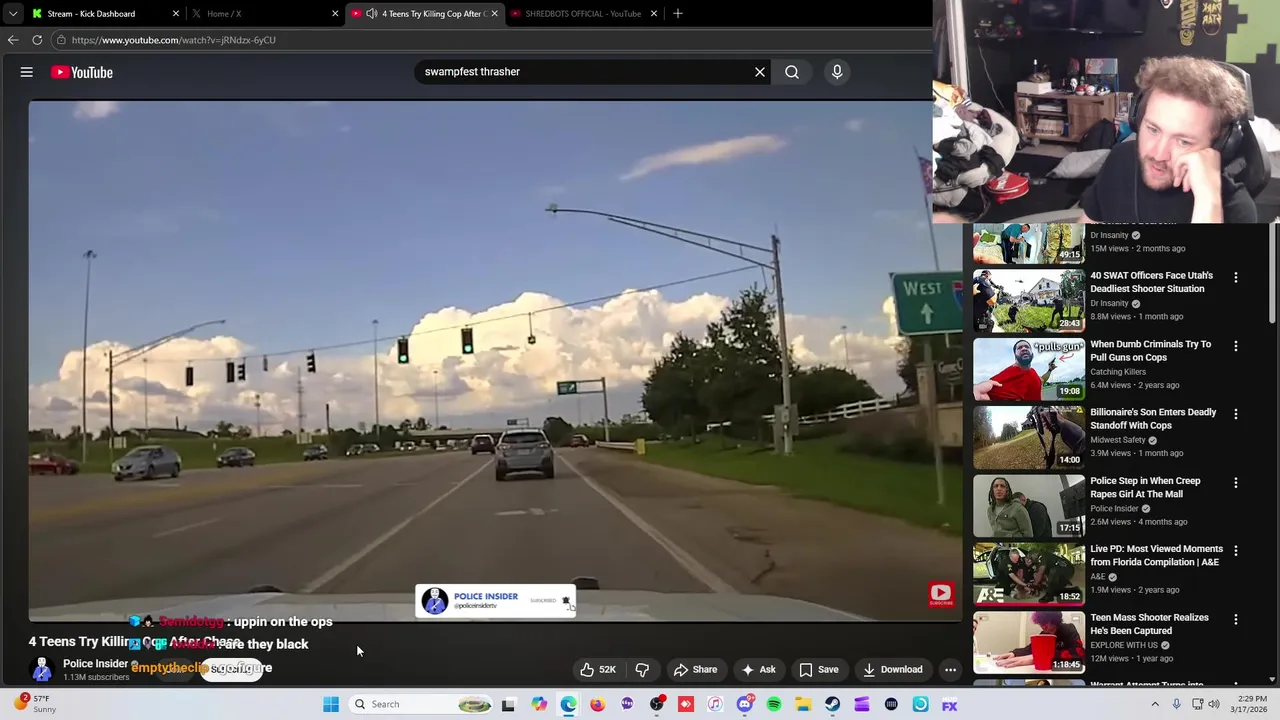Screen dimensions: 1280x720
Task: Save video to a playlist
Action: pos(819,670)
